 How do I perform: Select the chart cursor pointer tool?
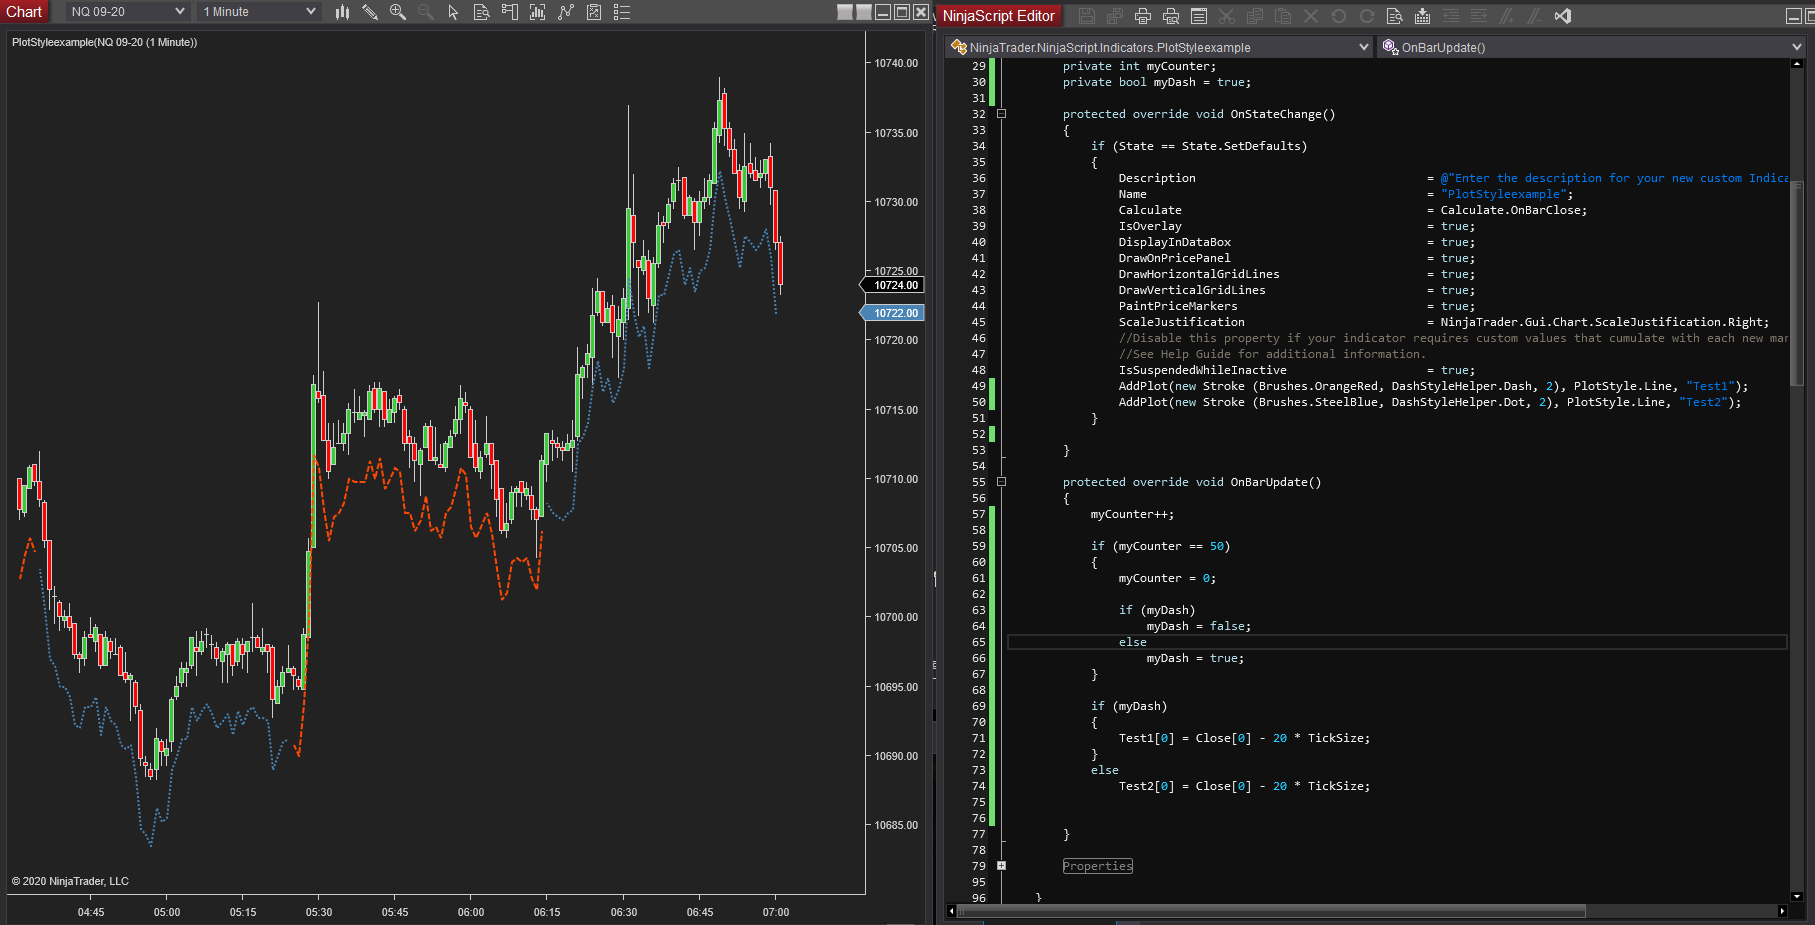(453, 12)
